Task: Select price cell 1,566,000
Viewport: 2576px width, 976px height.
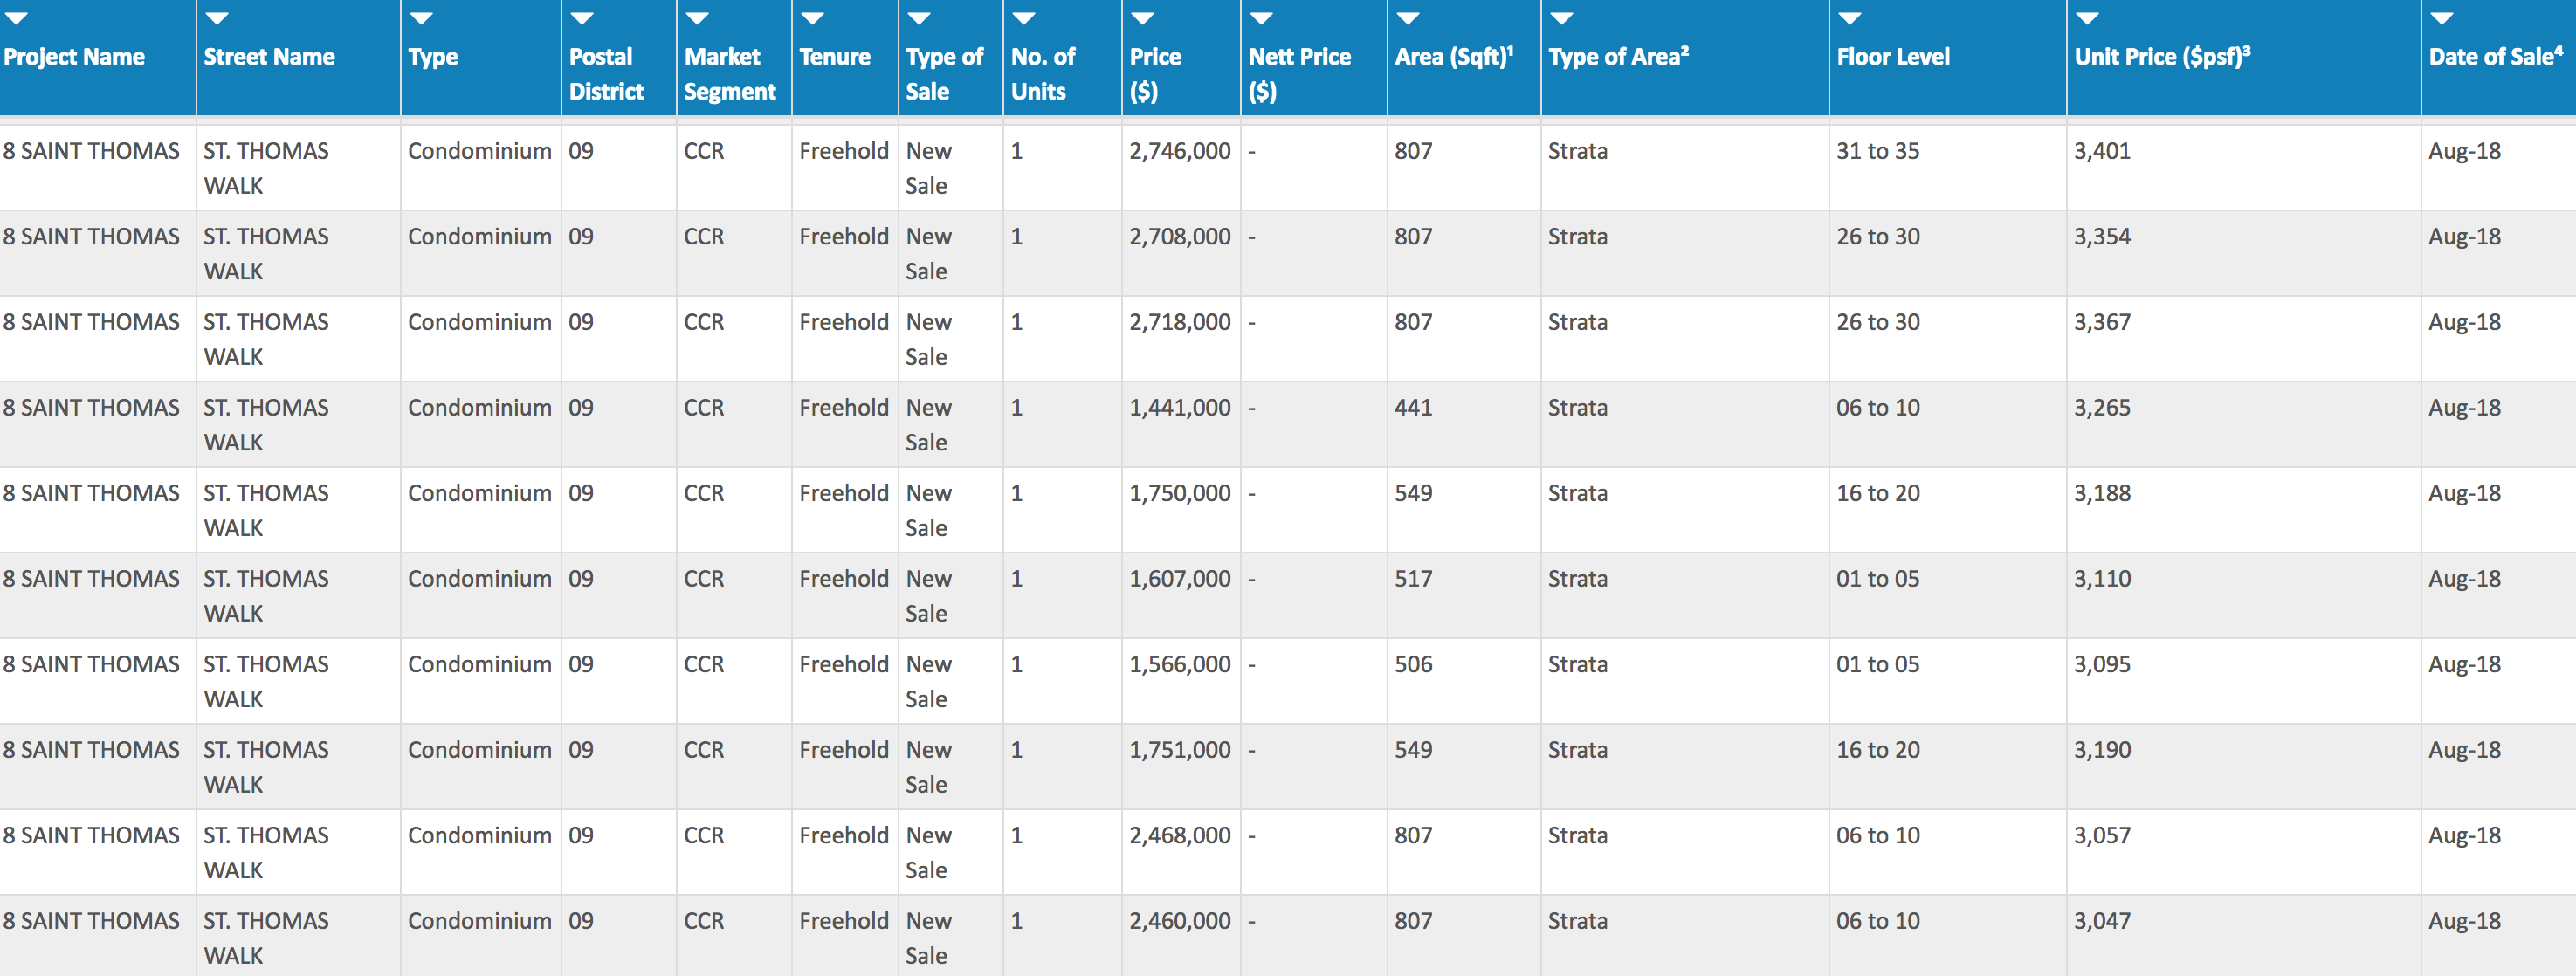Action: pos(1180,664)
